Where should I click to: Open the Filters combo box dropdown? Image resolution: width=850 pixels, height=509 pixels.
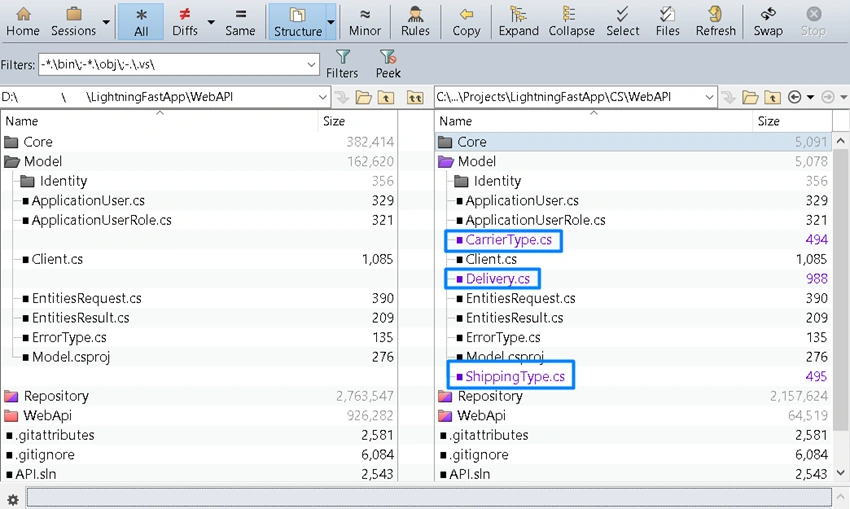tap(311, 65)
